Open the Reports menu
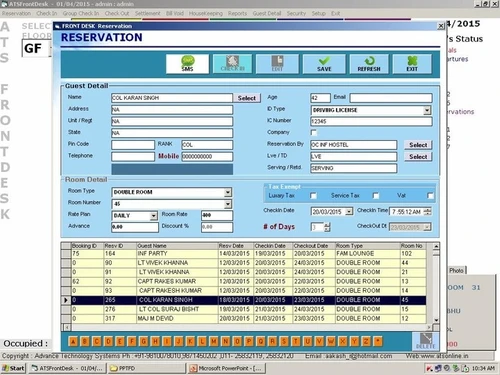Viewport: 500px width, 375px height. click(x=237, y=13)
